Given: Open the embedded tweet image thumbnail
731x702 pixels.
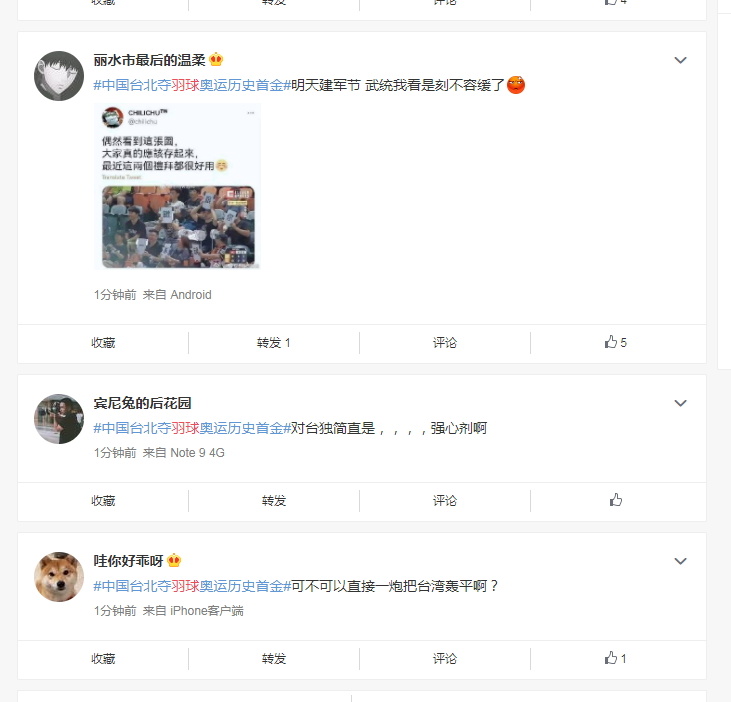Looking at the screenshot, I should click(x=177, y=186).
